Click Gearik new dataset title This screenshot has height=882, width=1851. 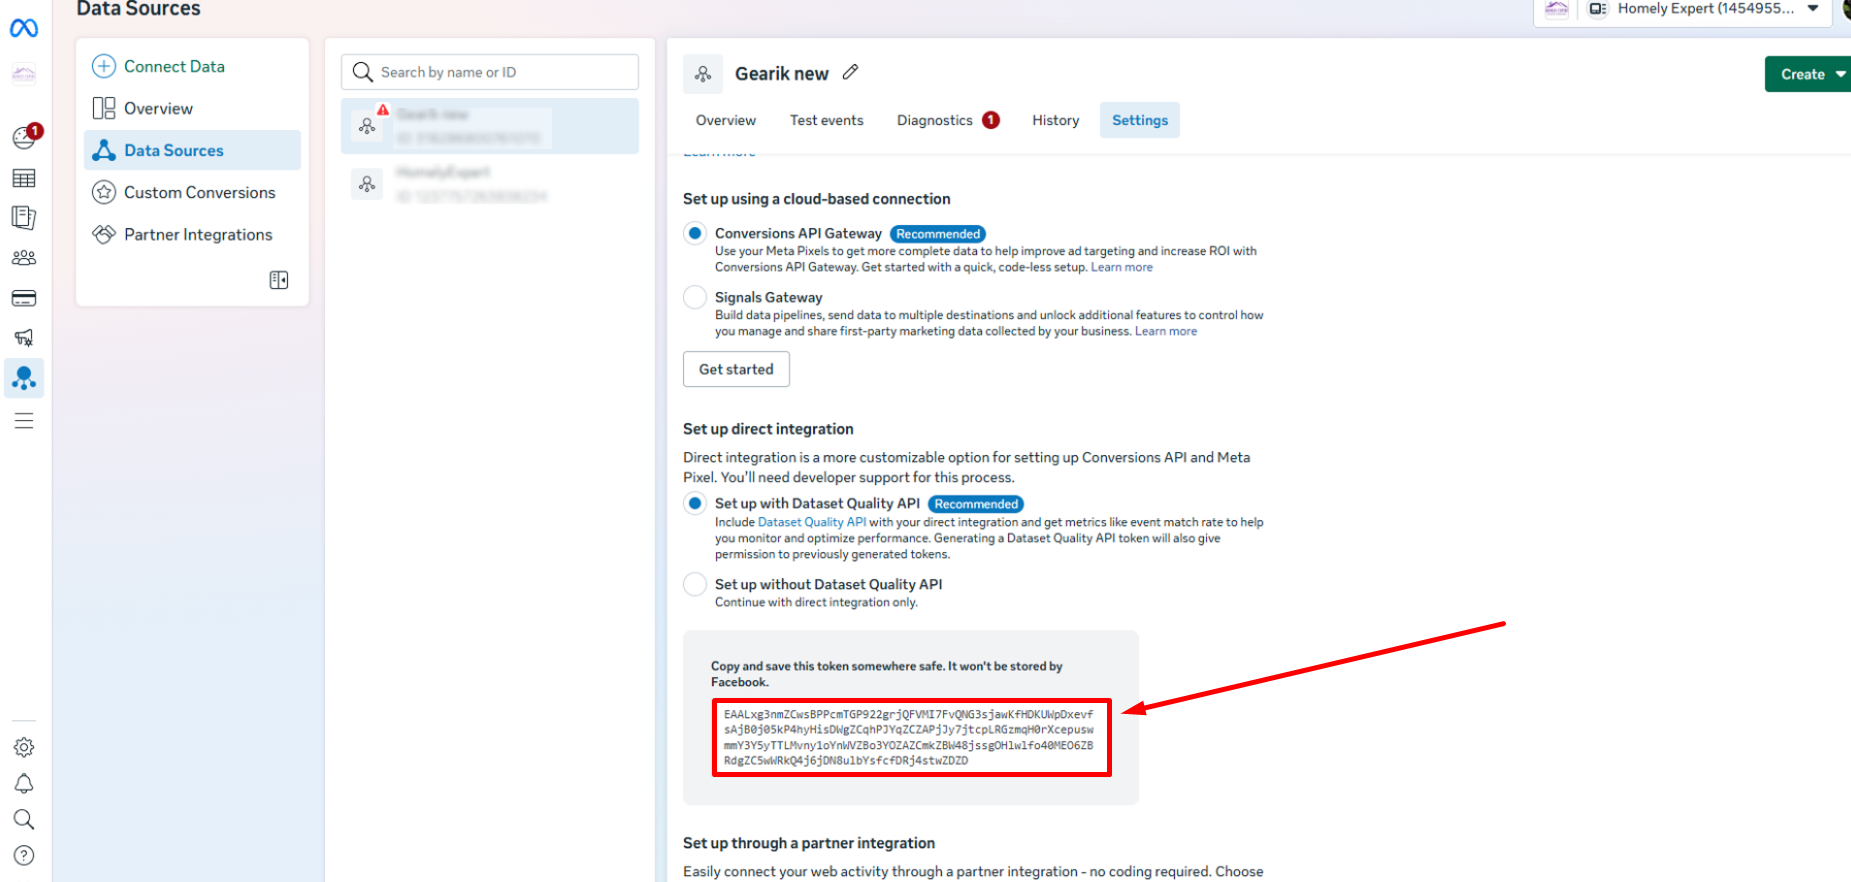[782, 74]
